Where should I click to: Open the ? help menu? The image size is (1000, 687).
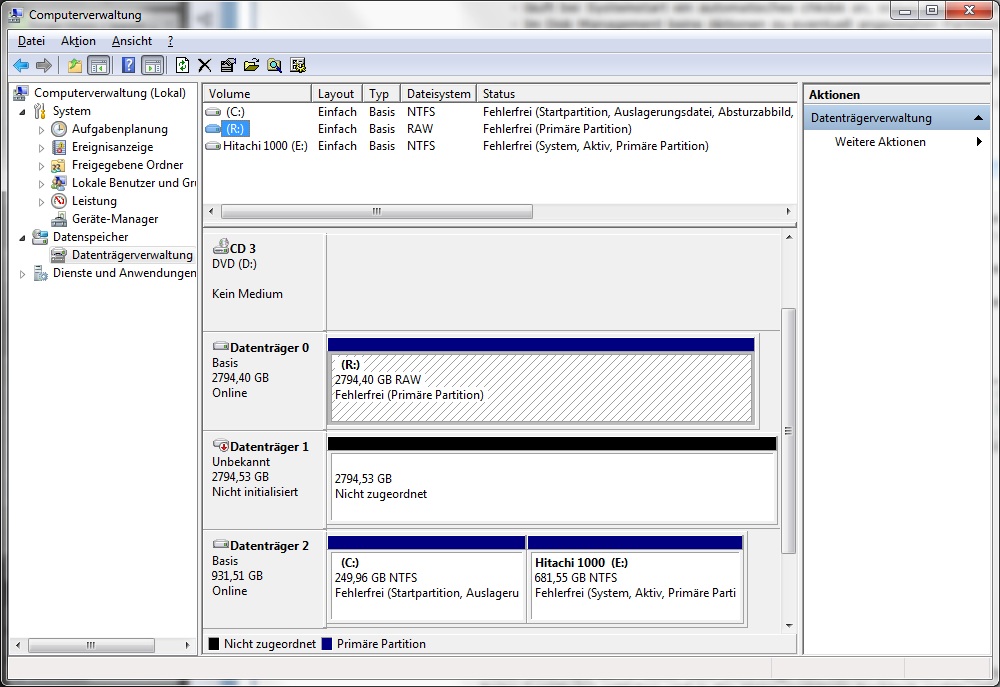pos(170,41)
